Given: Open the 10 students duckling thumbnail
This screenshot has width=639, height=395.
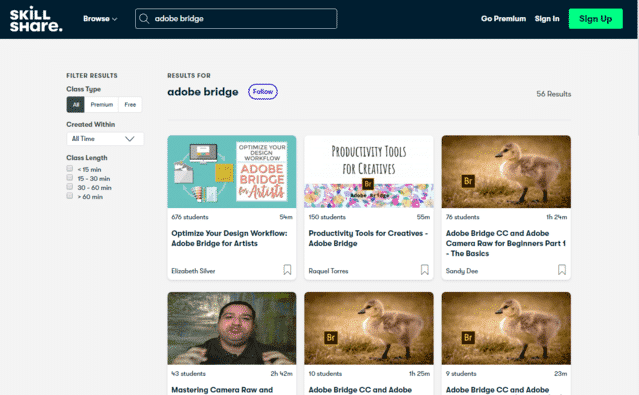Looking at the screenshot, I should (x=369, y=328).
